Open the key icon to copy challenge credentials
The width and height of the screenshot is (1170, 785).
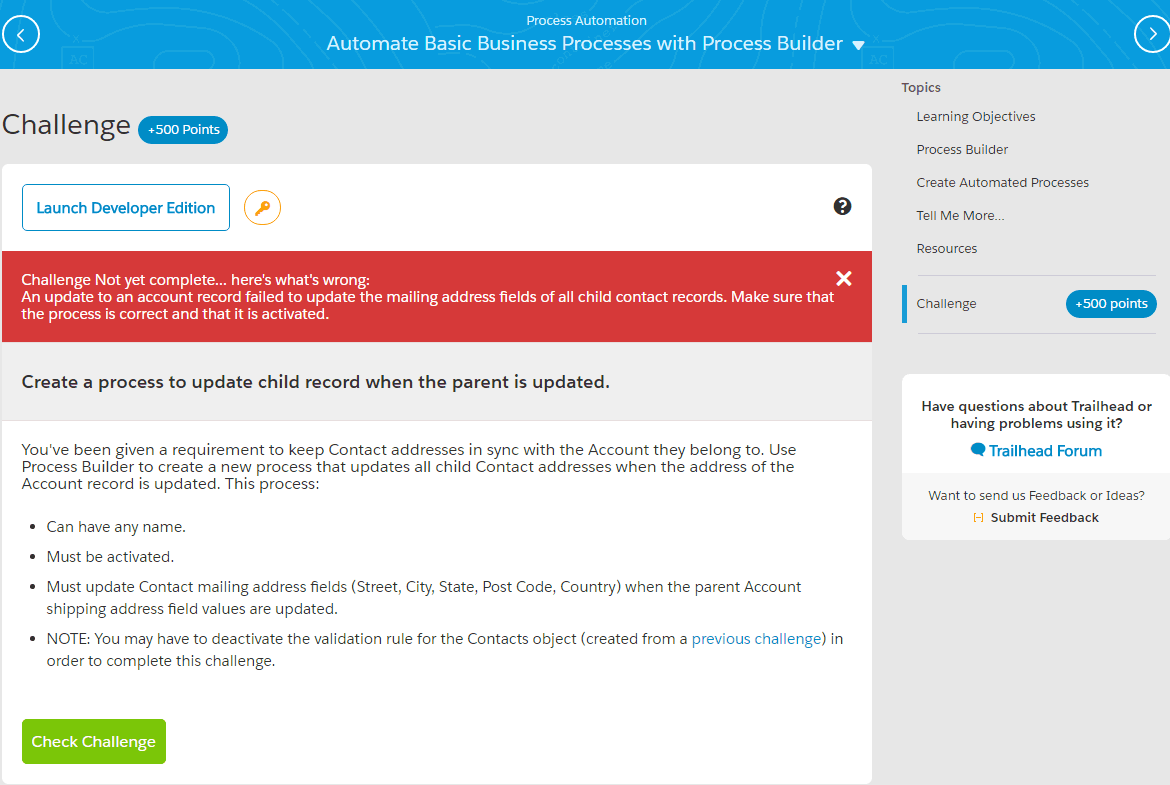click(x=262, y=207)
